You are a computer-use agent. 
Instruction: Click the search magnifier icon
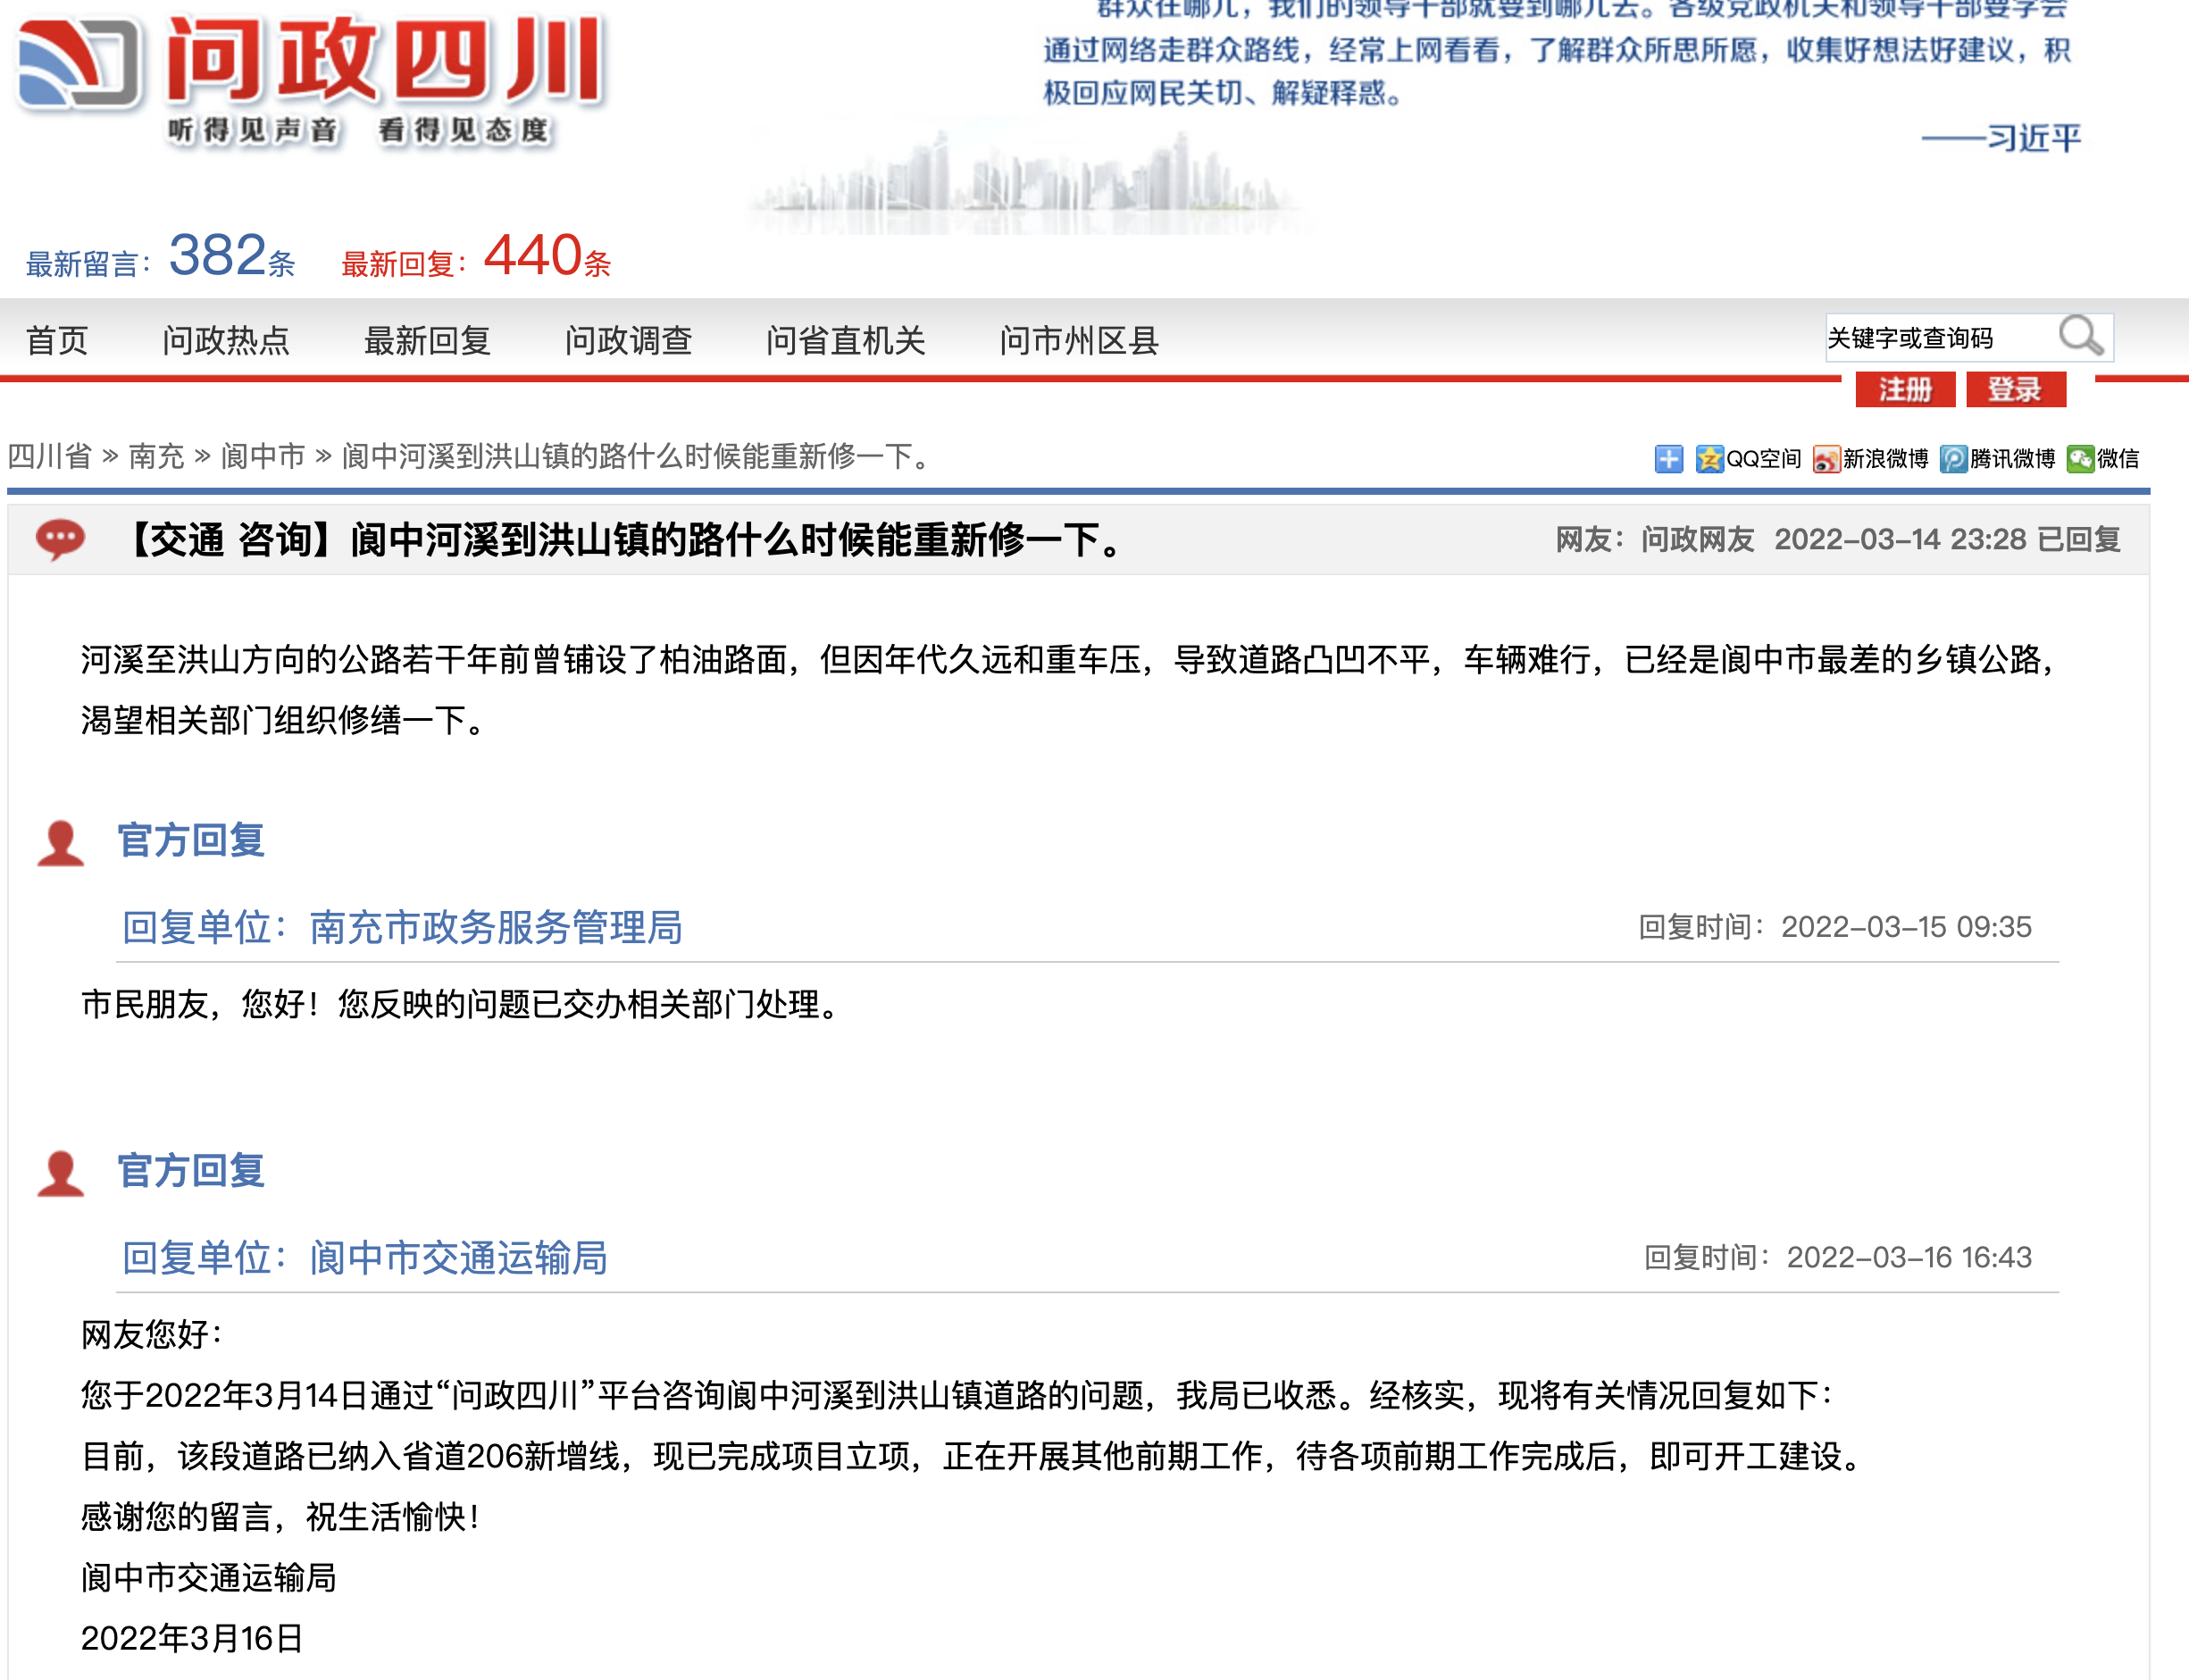2081,336
